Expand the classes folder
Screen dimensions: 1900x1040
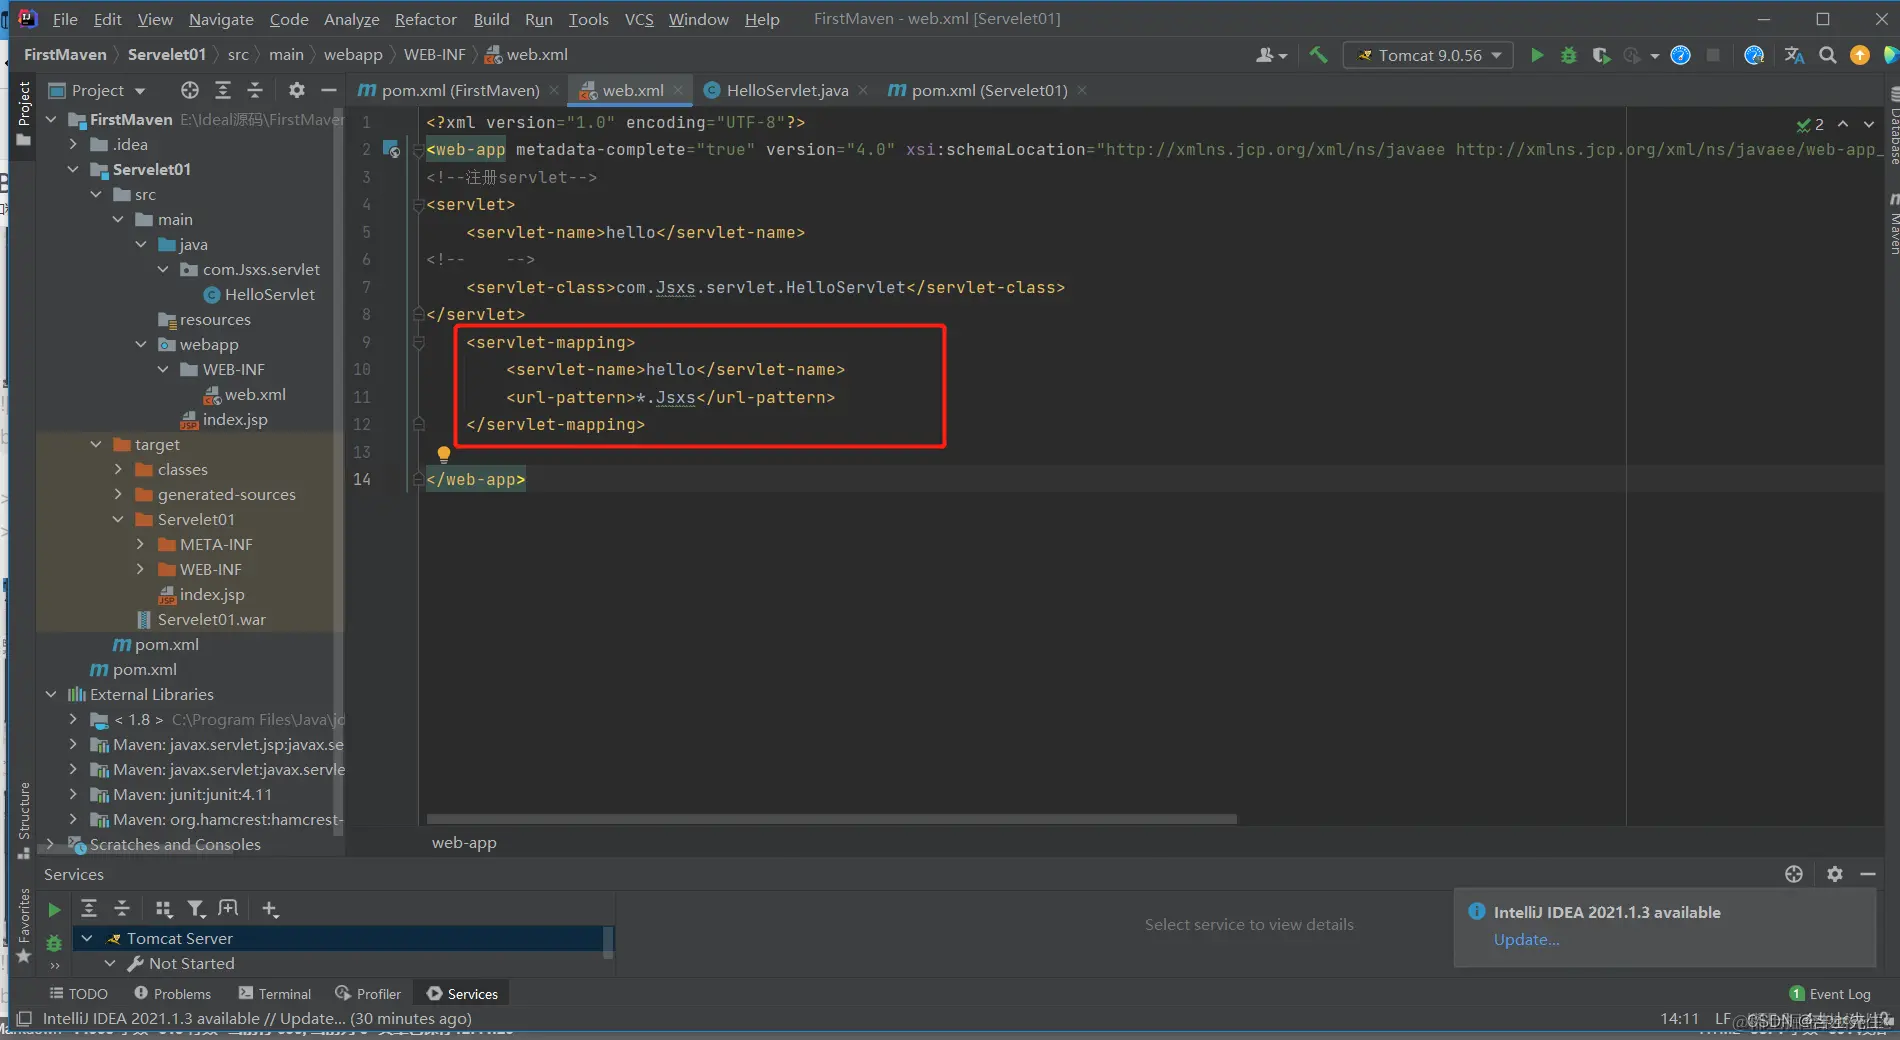[118, 469]
